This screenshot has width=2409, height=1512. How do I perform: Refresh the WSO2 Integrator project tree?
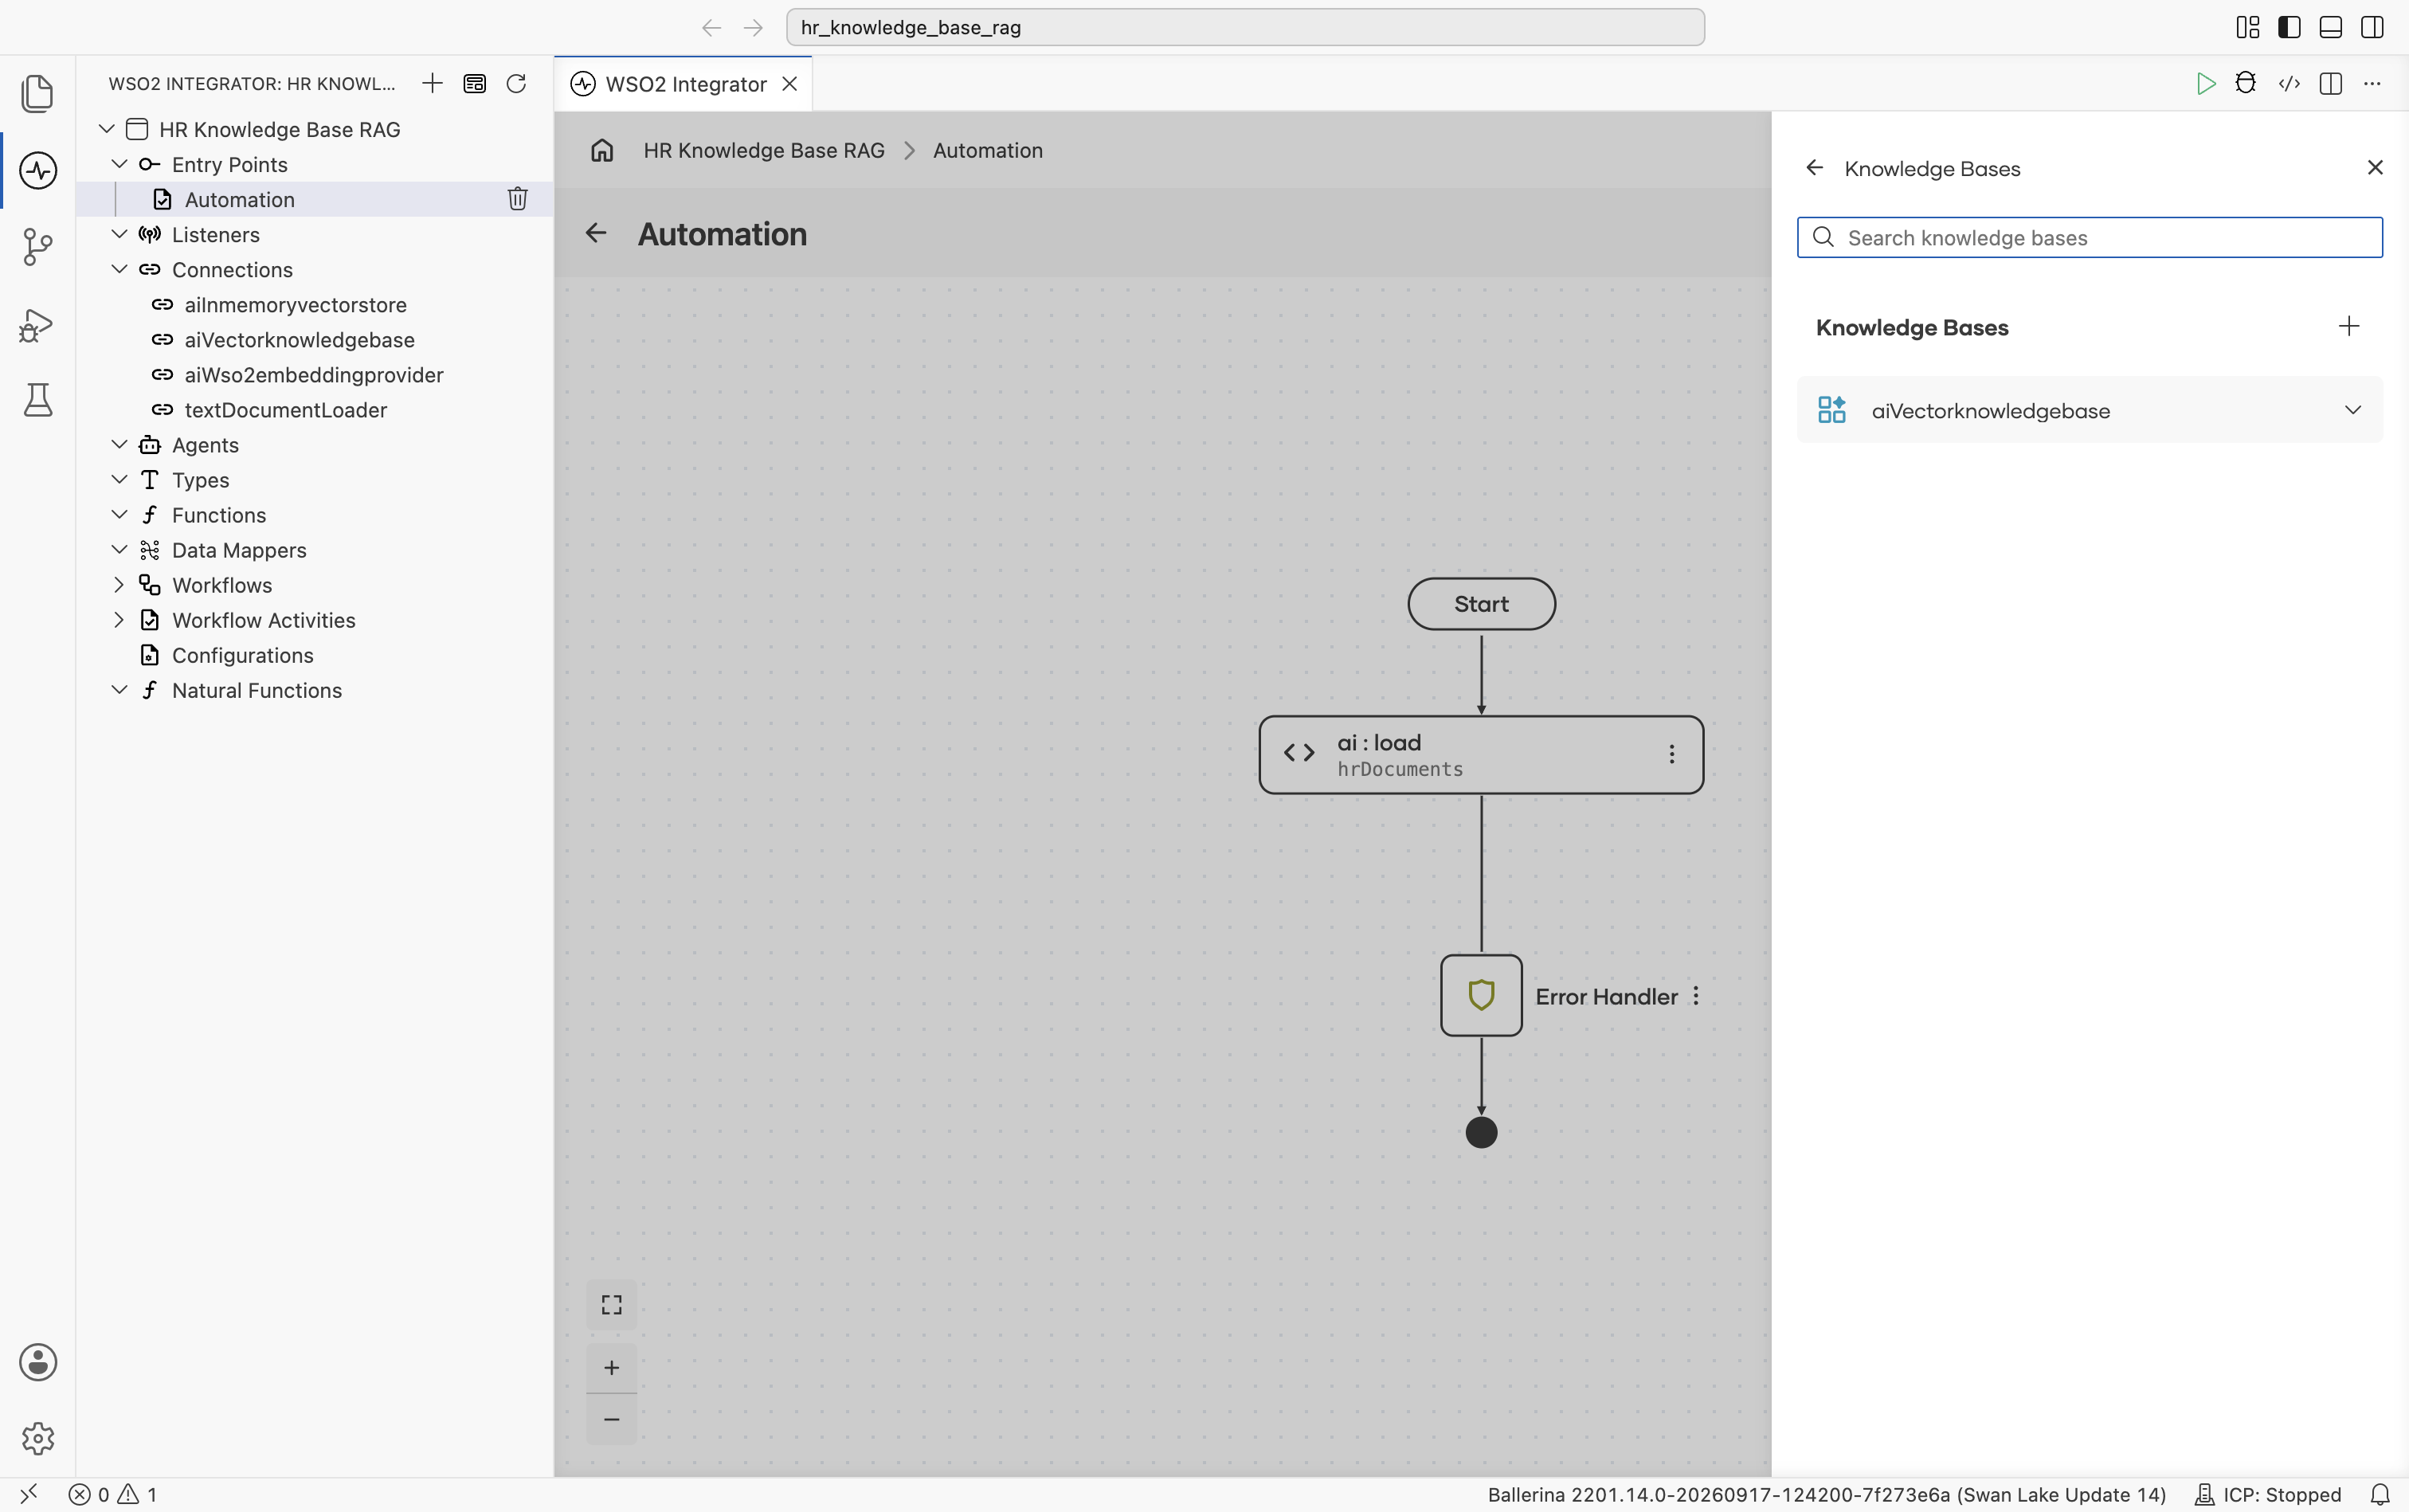(516, 83)
